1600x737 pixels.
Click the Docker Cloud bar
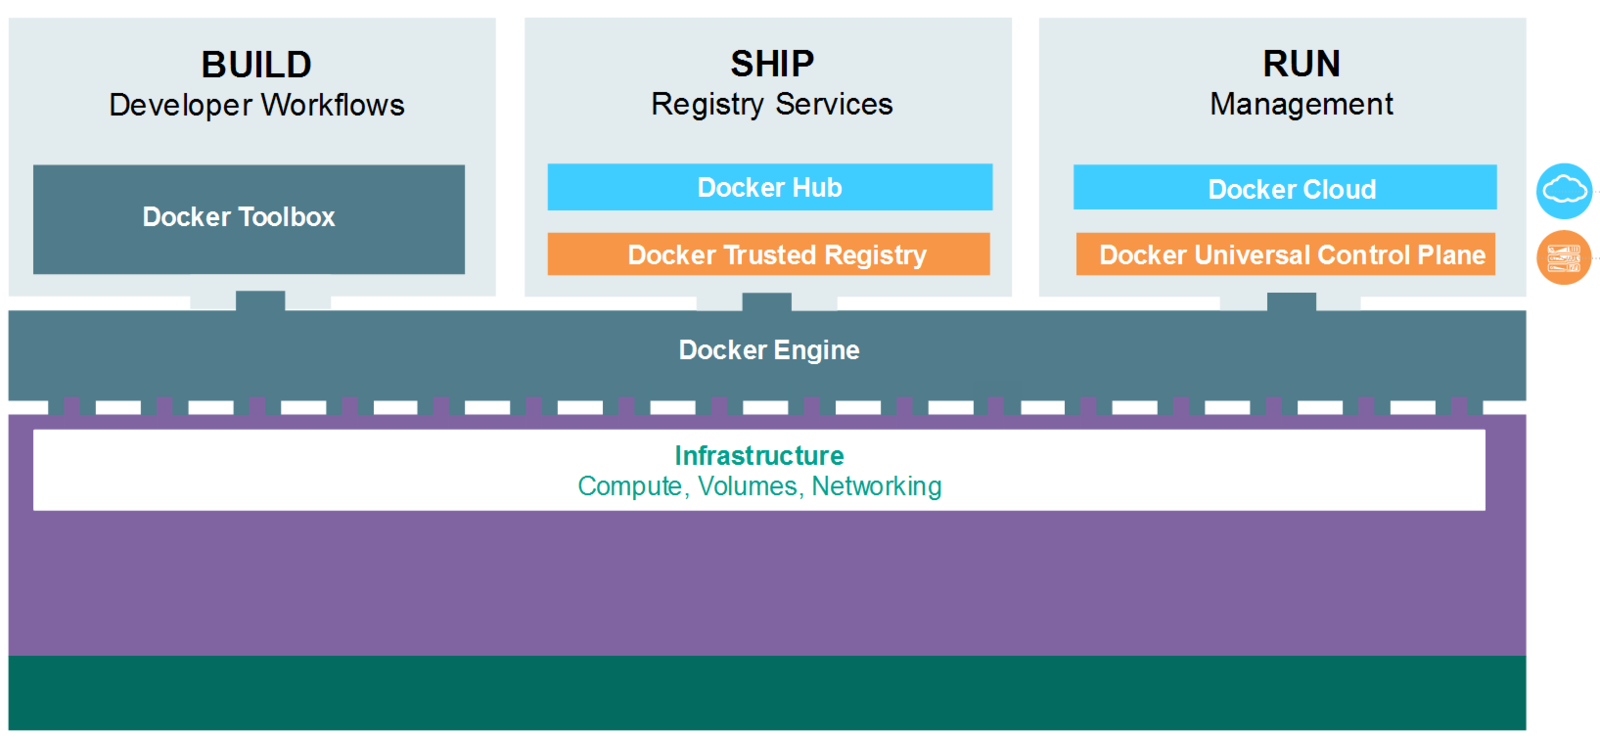pos(1285,187)
